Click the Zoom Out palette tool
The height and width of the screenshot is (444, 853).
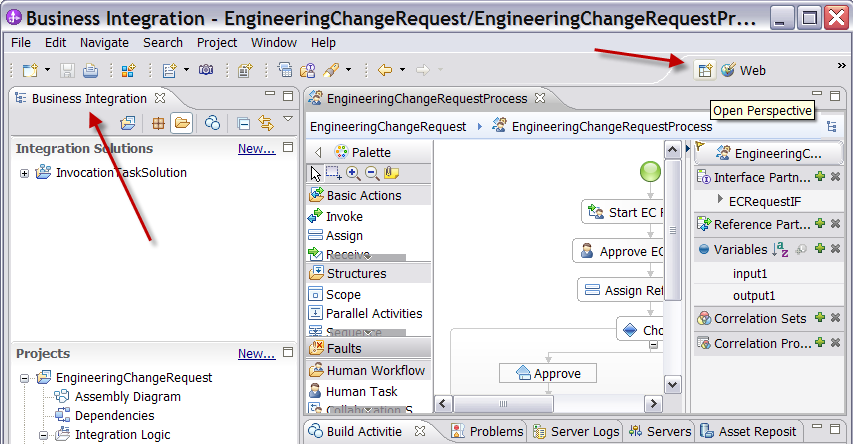(372, 174)
